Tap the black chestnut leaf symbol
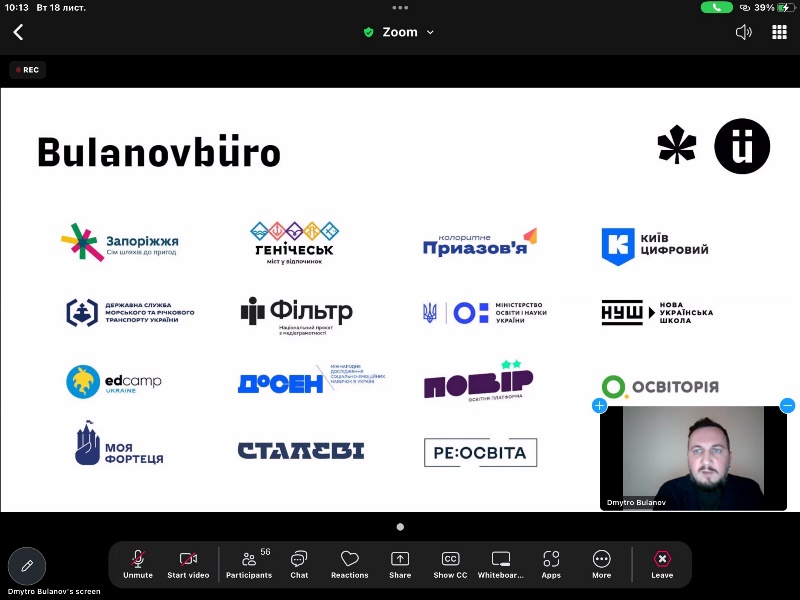 (x=677, y=145)
